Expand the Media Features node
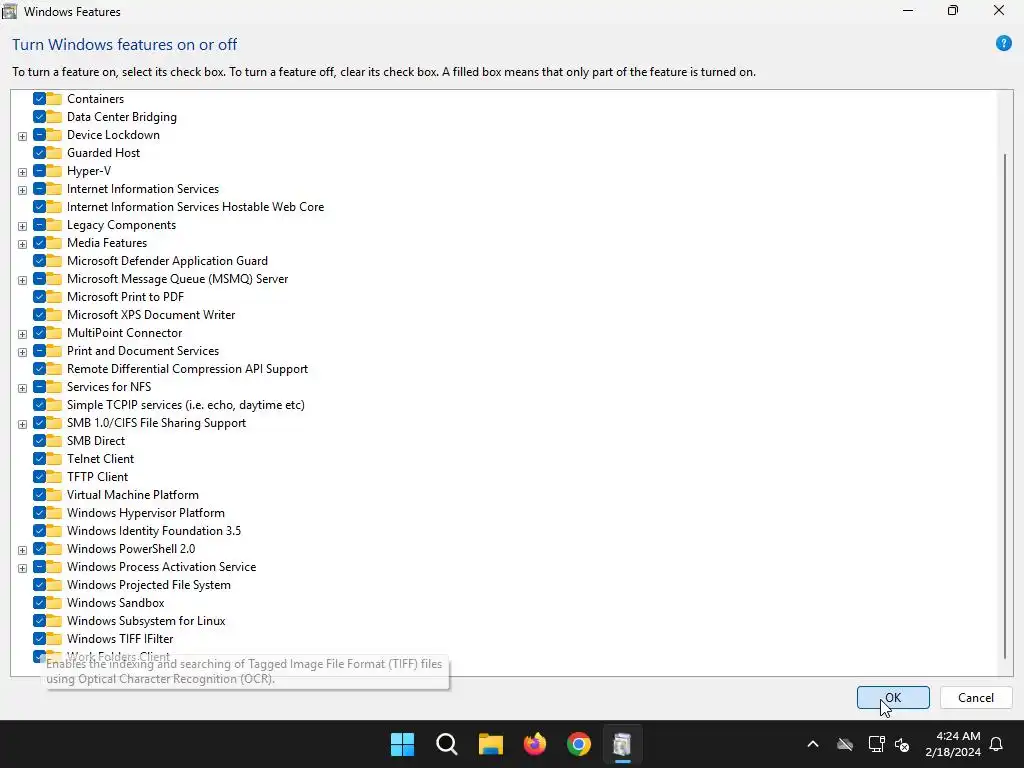This screenshot has height=768, width=1024. point(22,244)
